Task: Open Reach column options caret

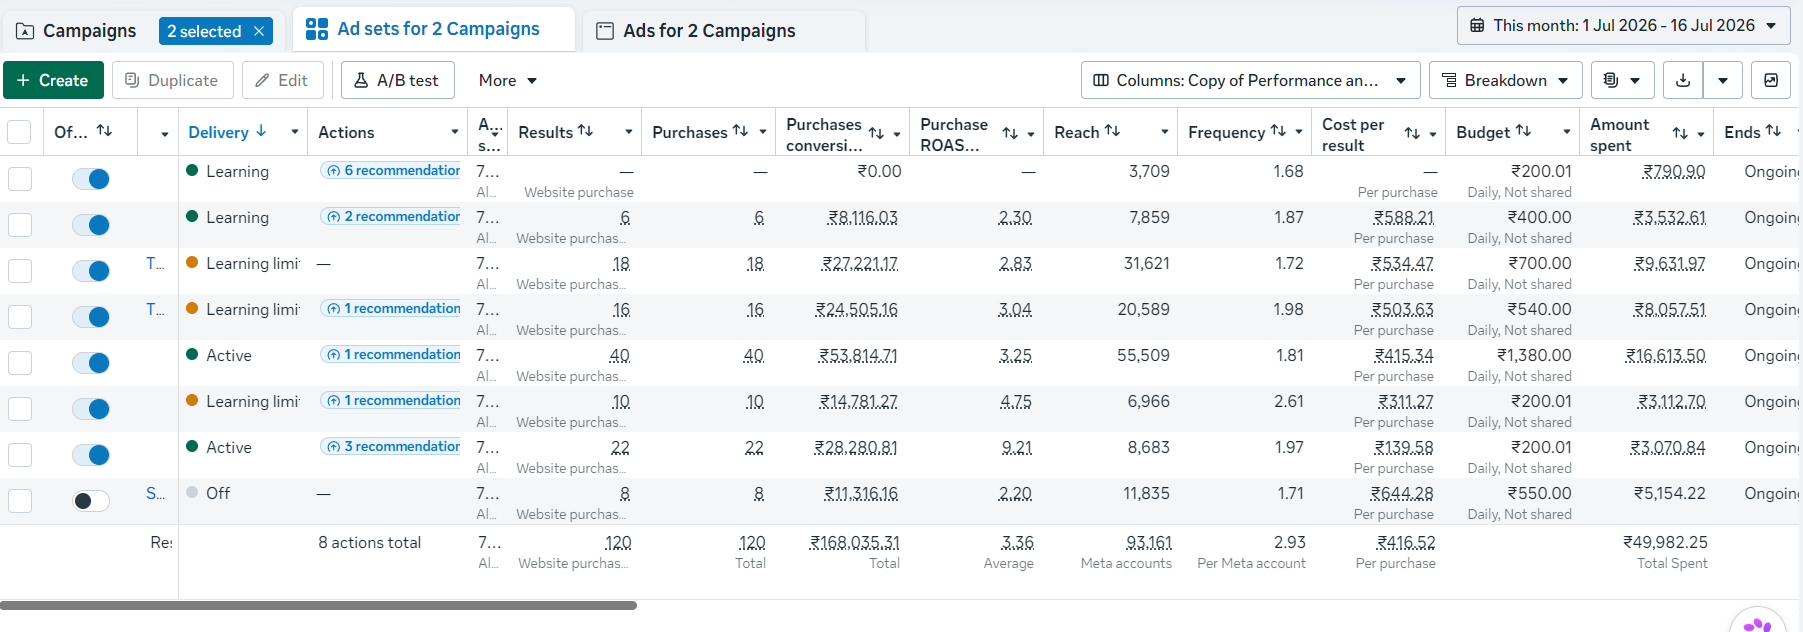Action: [x=1165, y=132]
